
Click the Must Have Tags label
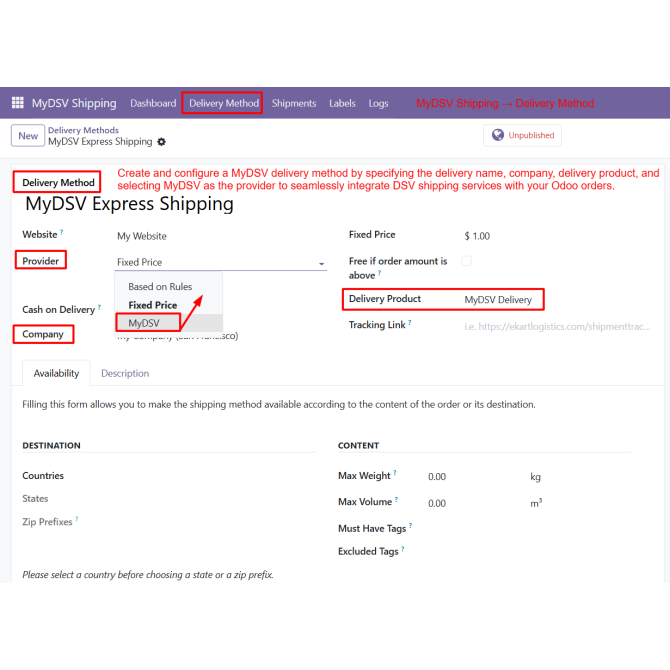(x=372, y=529)
